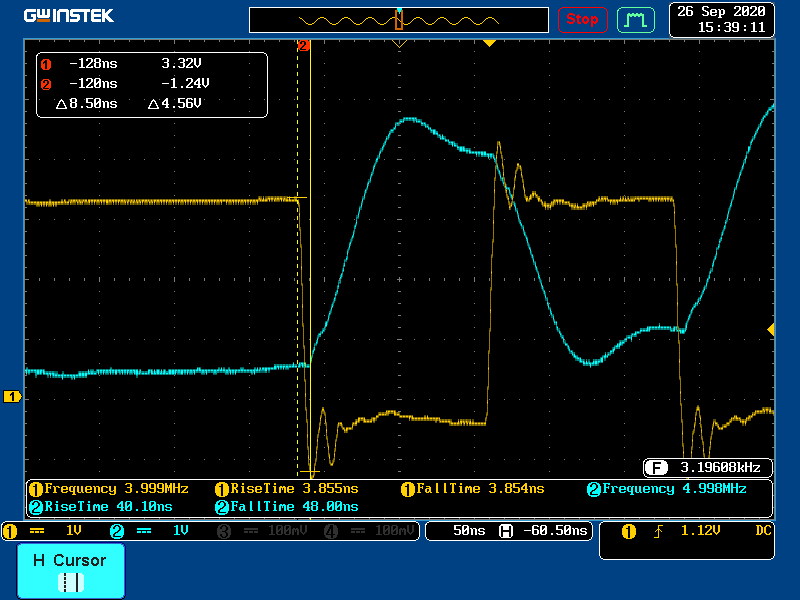Click the 1.12V trigger level readout
Screen dimensions: 800x600
(x=700, y=531)
